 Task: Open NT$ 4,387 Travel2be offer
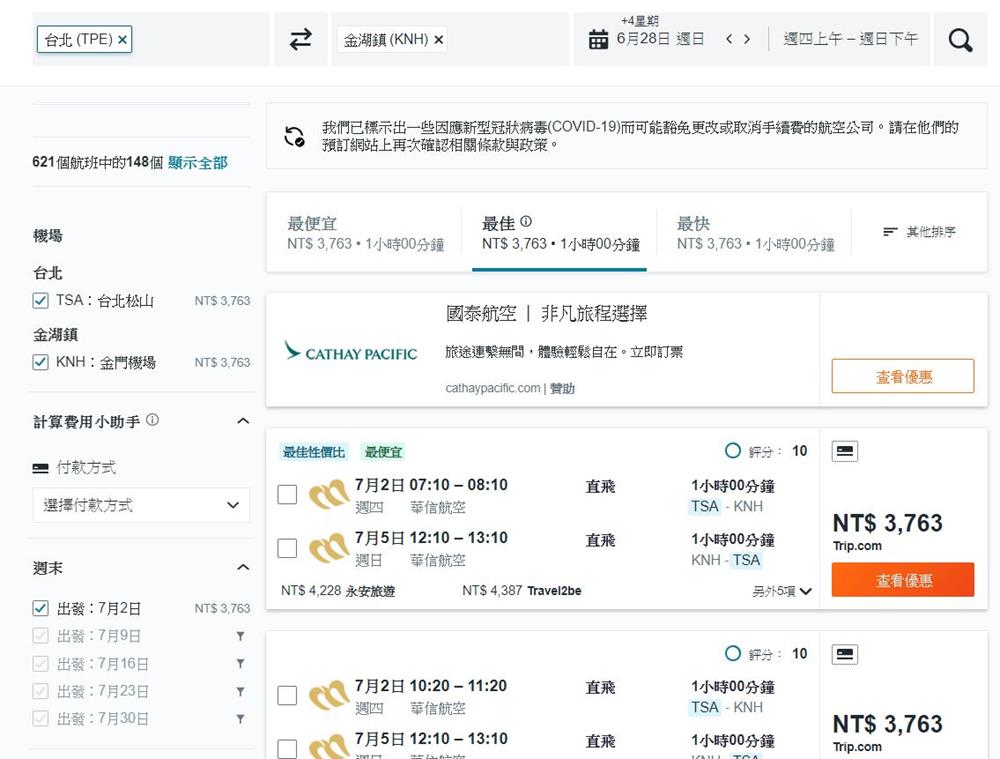[x=522, y=591]
